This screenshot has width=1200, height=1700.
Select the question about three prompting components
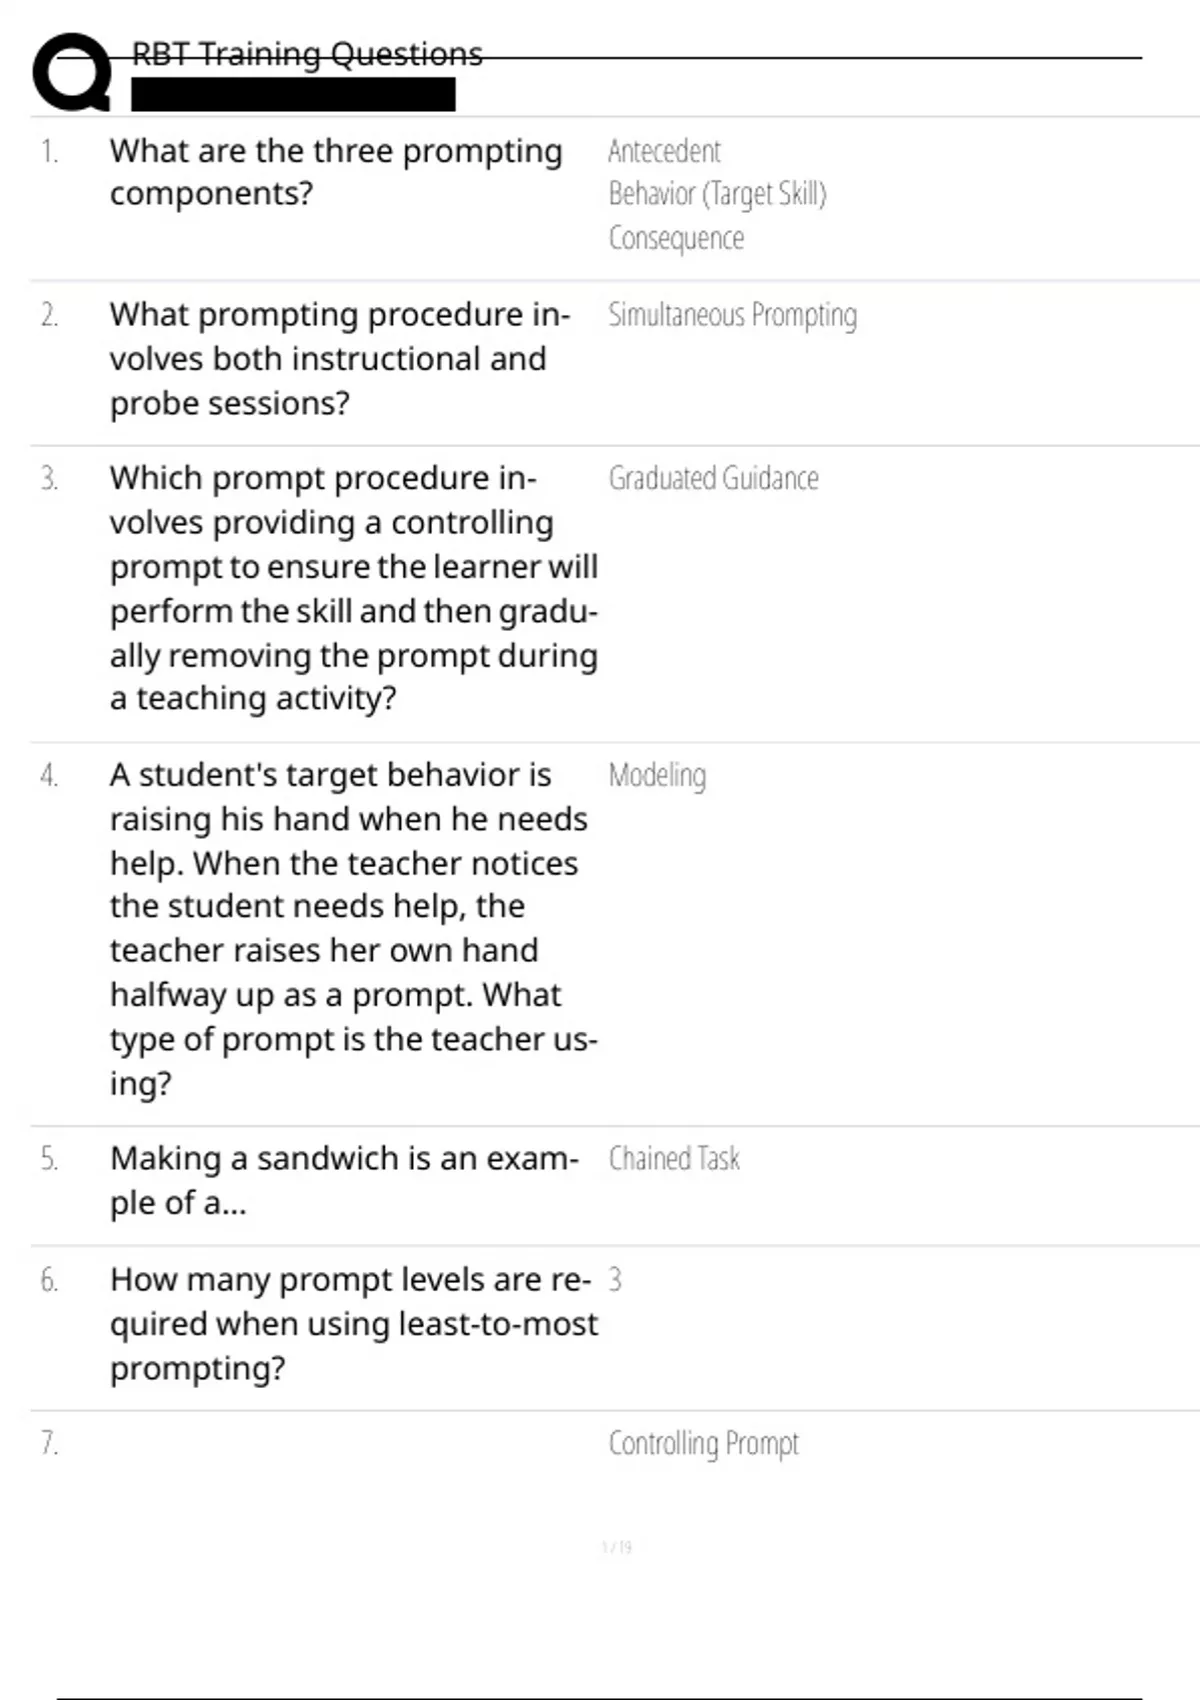point(336,172)
